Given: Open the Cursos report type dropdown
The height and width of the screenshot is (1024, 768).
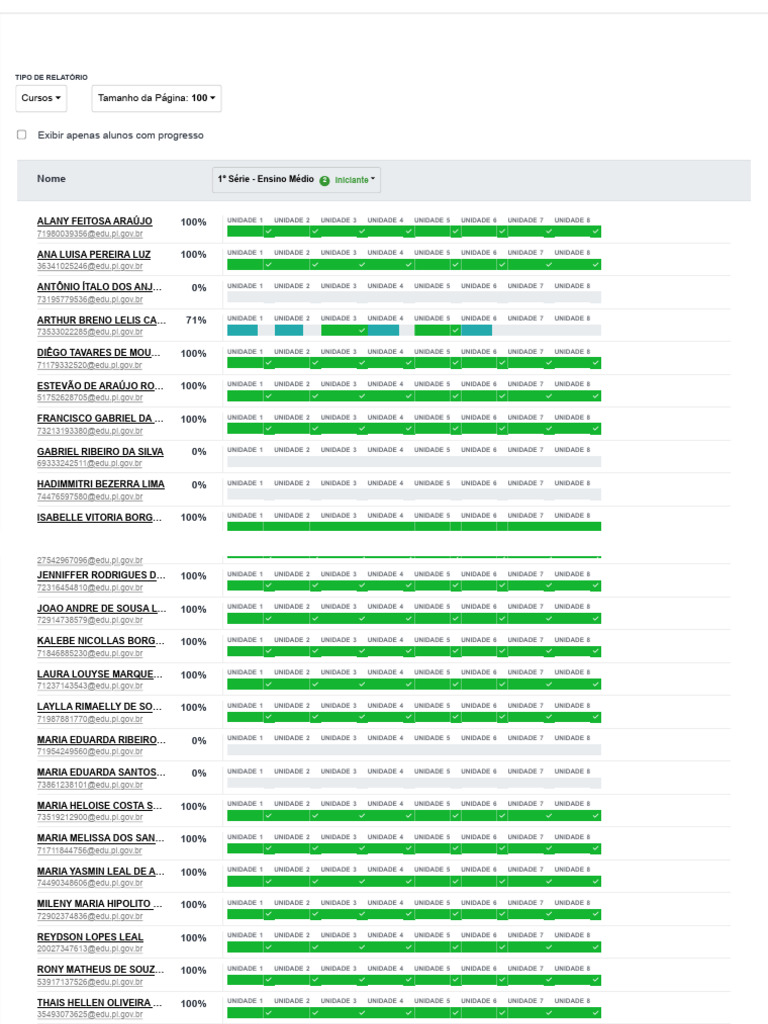Looking at the screenshot, I should pos(41,98).
